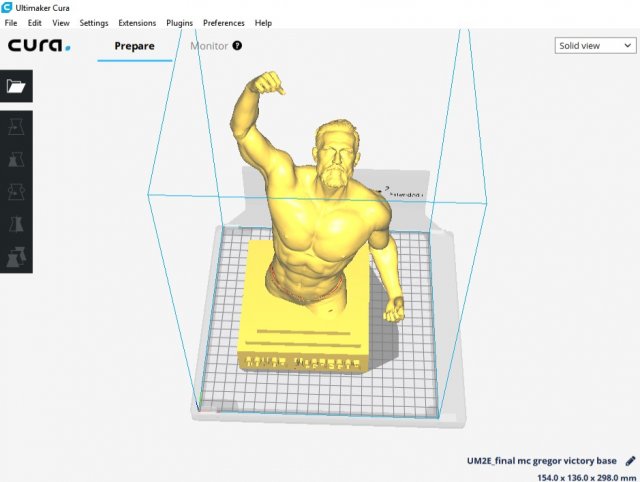Open the Plugins menu
Viewport: 640px width, 482px height.
point(179,23)
